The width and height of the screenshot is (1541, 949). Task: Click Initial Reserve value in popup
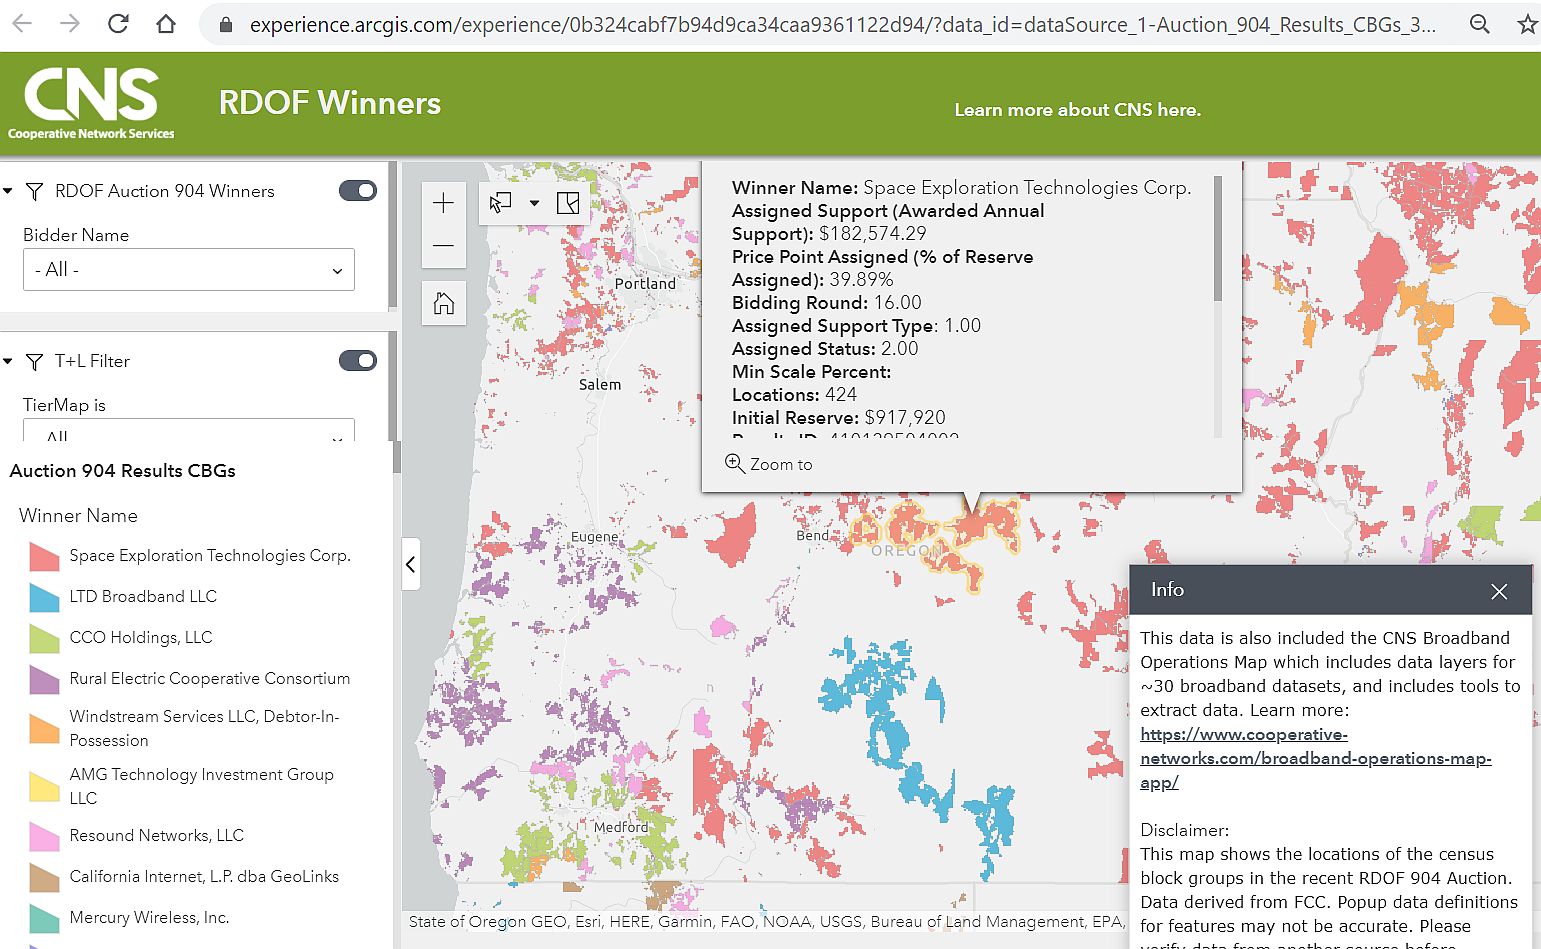[905, 418]
